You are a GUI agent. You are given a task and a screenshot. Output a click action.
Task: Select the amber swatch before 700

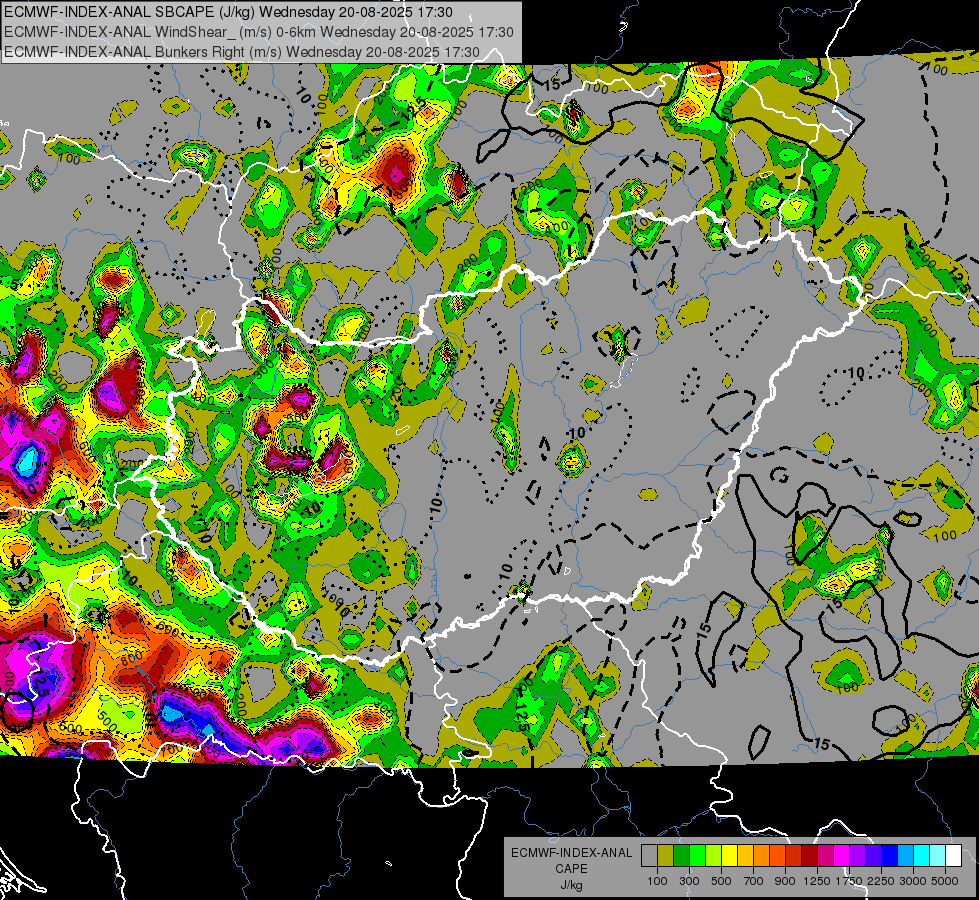745,856
